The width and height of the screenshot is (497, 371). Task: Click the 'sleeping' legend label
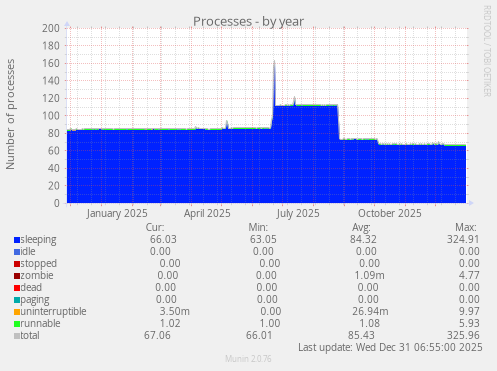click(38, 240)
